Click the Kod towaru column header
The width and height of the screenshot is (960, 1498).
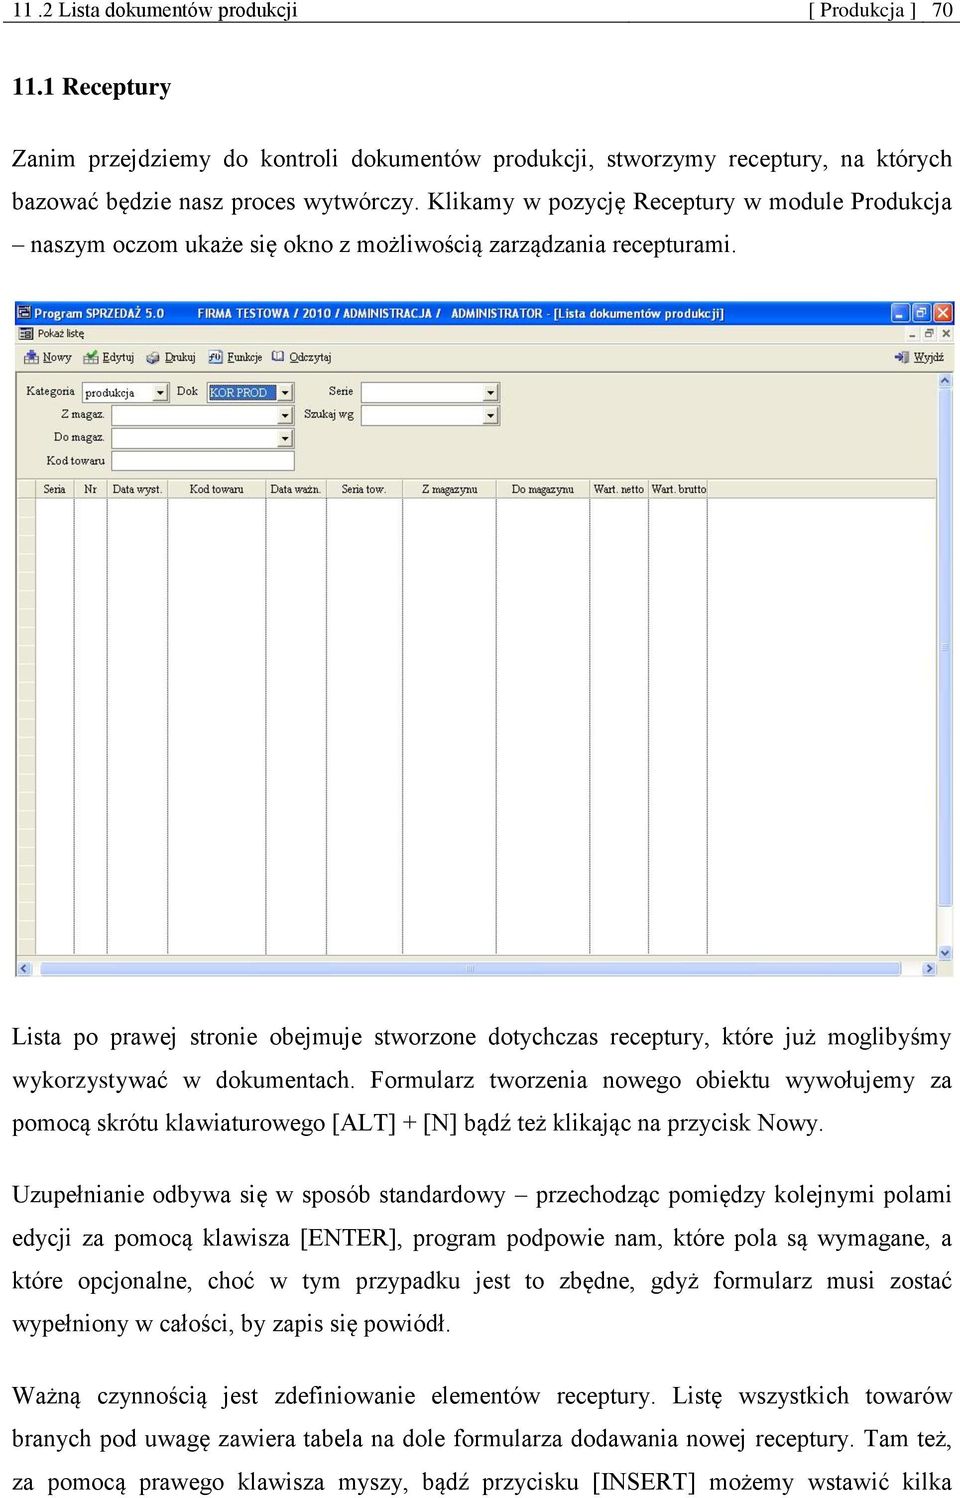(x=217, y=489)
